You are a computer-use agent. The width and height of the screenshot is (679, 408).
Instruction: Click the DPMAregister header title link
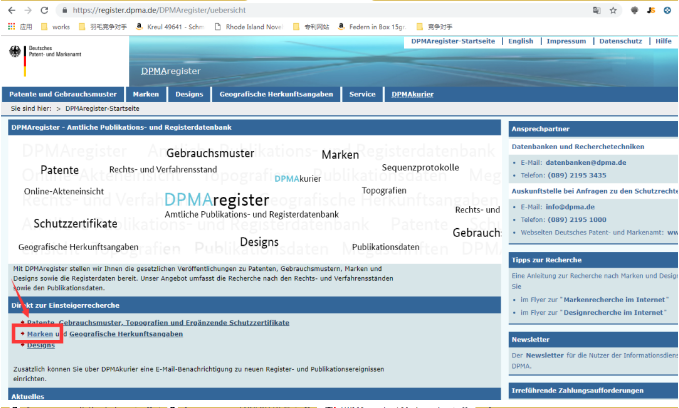(171, 71)
